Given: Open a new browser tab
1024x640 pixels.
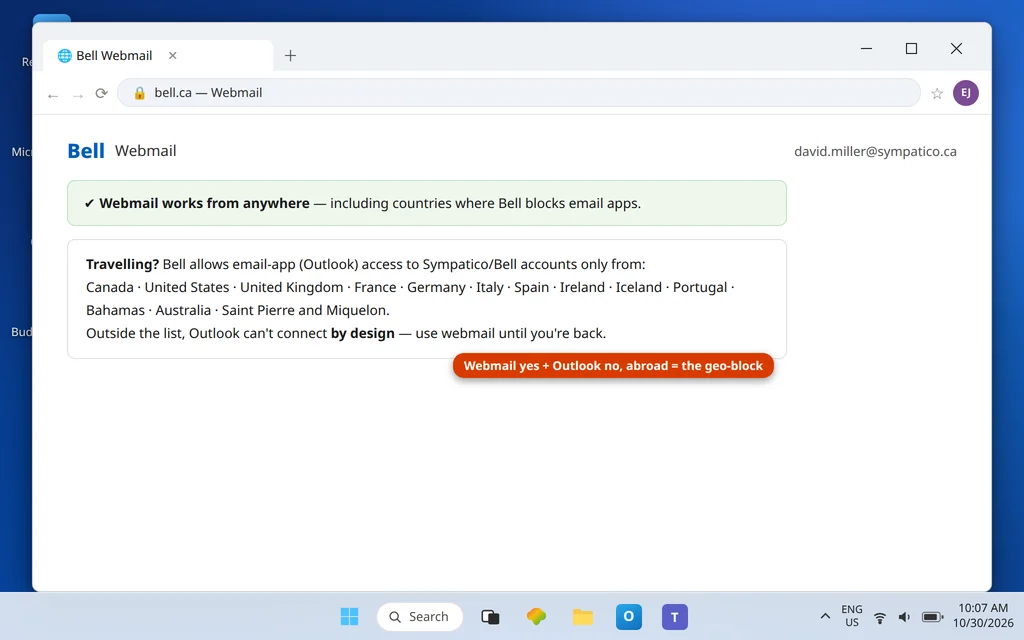Looking at the screenshot, I should pos(291,56).
